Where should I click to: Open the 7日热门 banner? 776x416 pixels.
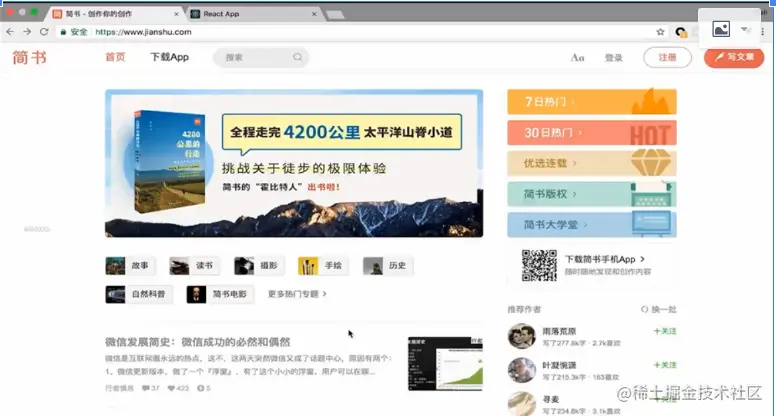[x=592, y=102]
